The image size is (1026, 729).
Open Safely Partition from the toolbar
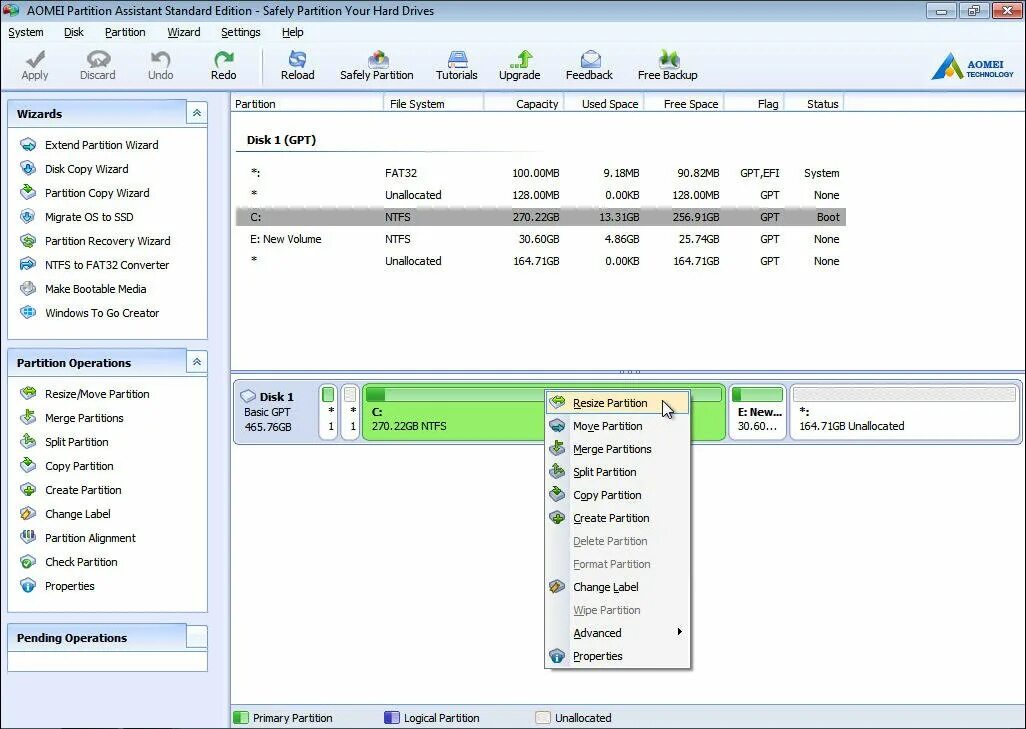pyautogui.click(x=377, y=65)
